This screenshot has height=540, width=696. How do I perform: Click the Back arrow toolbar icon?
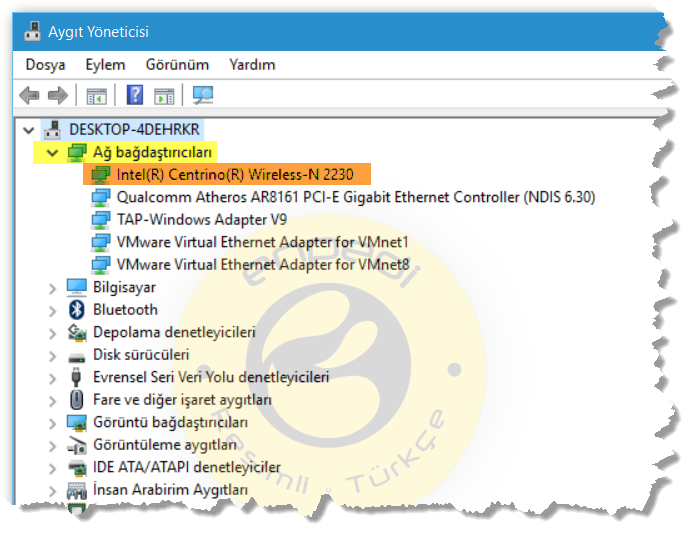tap(30, 95)
